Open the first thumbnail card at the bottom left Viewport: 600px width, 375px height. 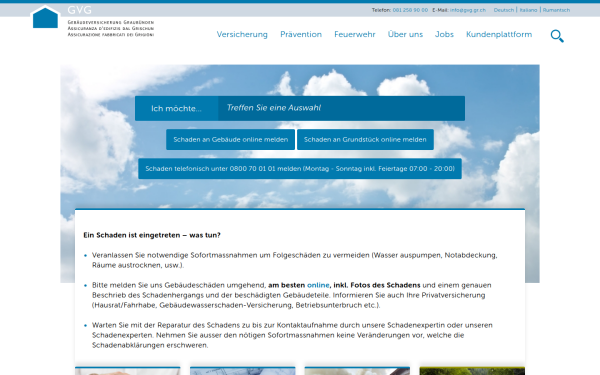pos(127,371)
